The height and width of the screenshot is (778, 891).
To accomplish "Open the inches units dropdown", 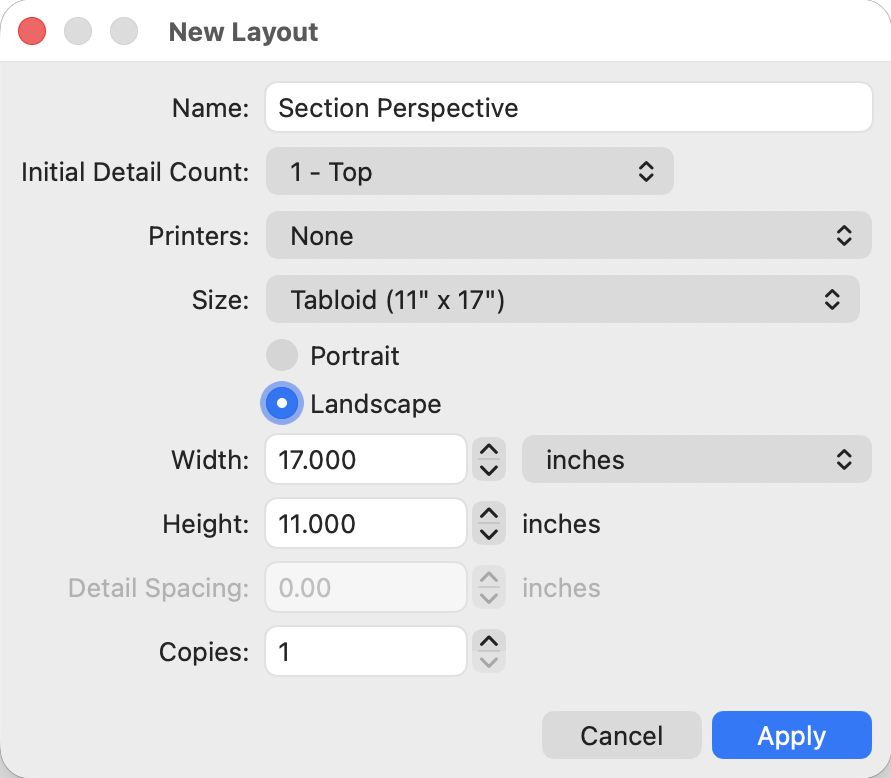I will (697, 459).
